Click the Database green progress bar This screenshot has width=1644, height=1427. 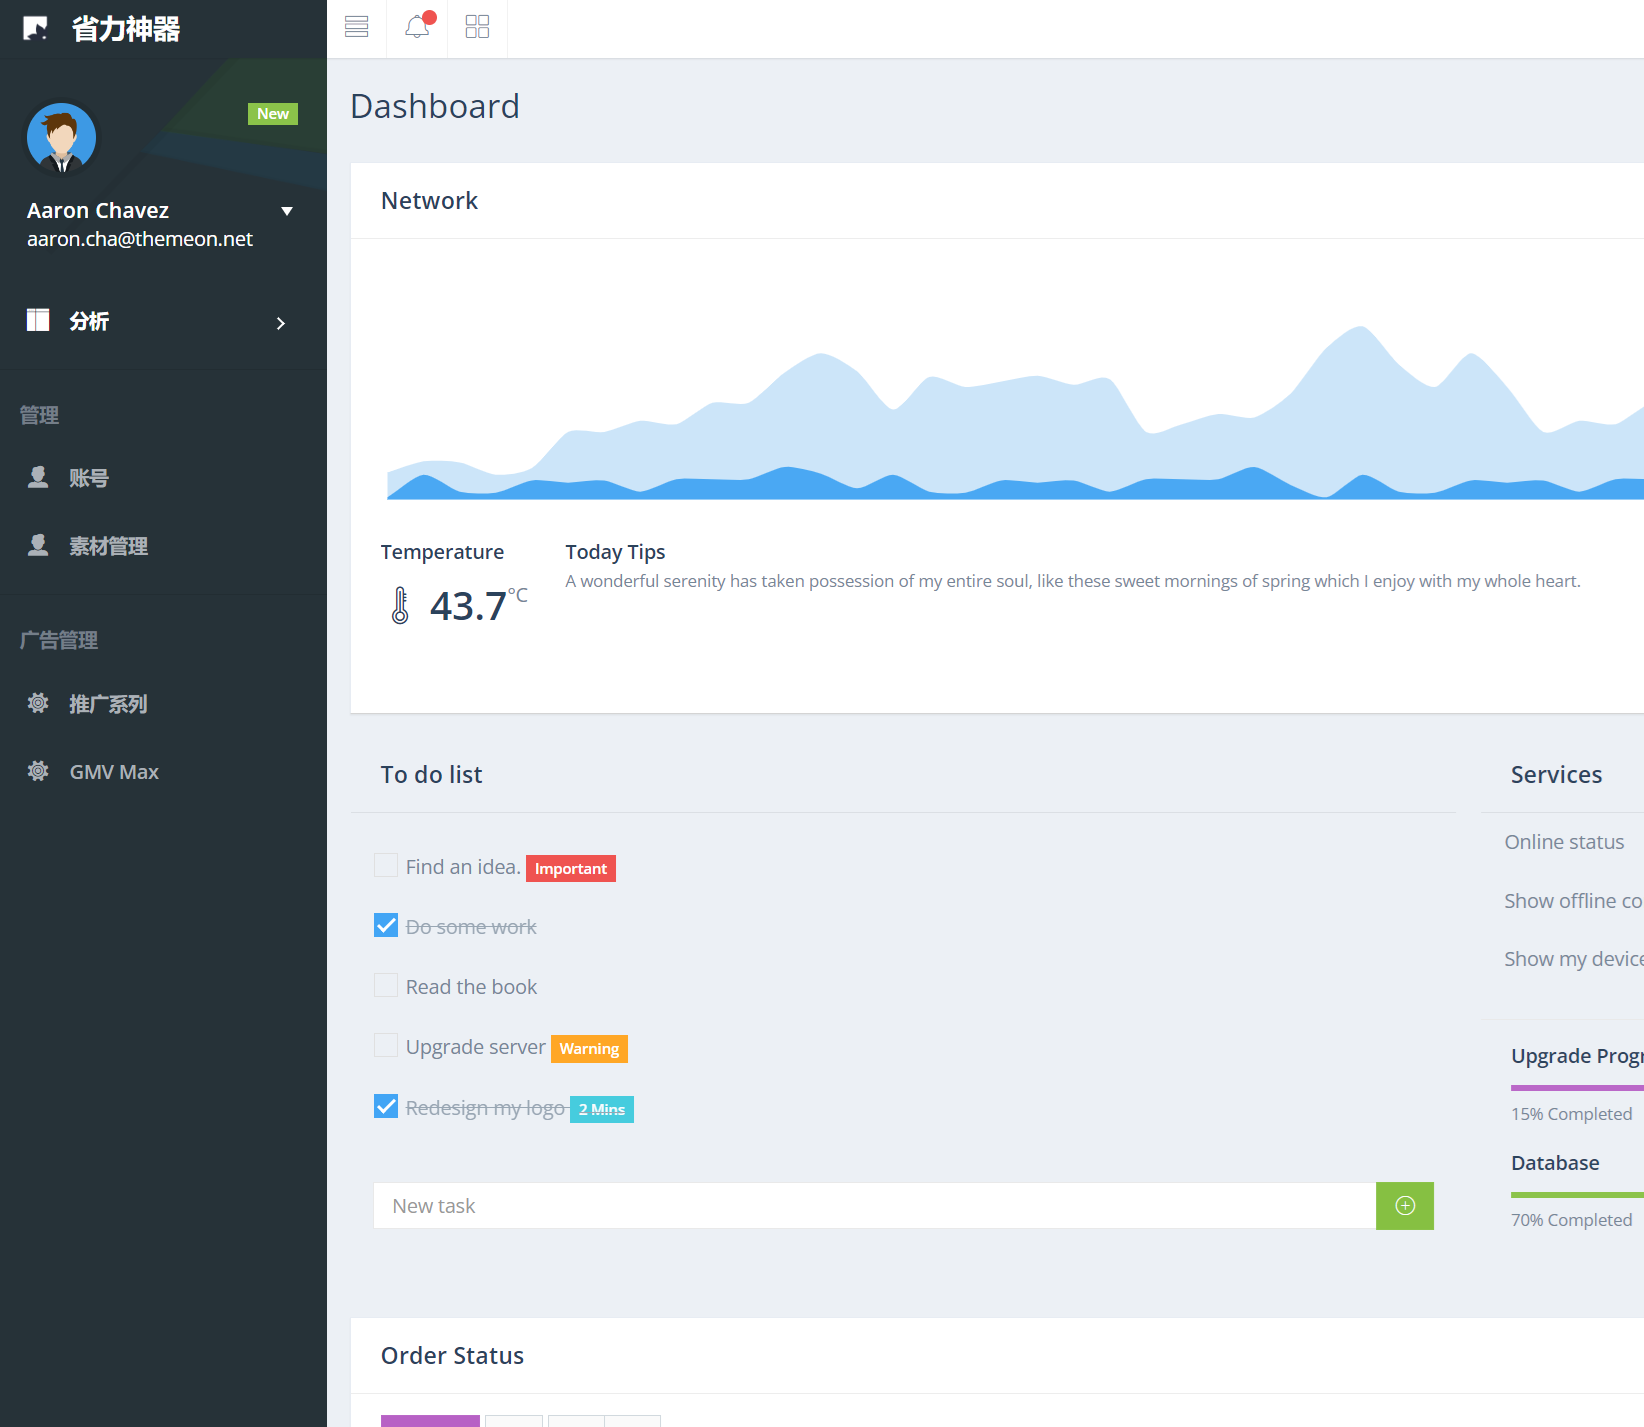tap(1576, 1194)
